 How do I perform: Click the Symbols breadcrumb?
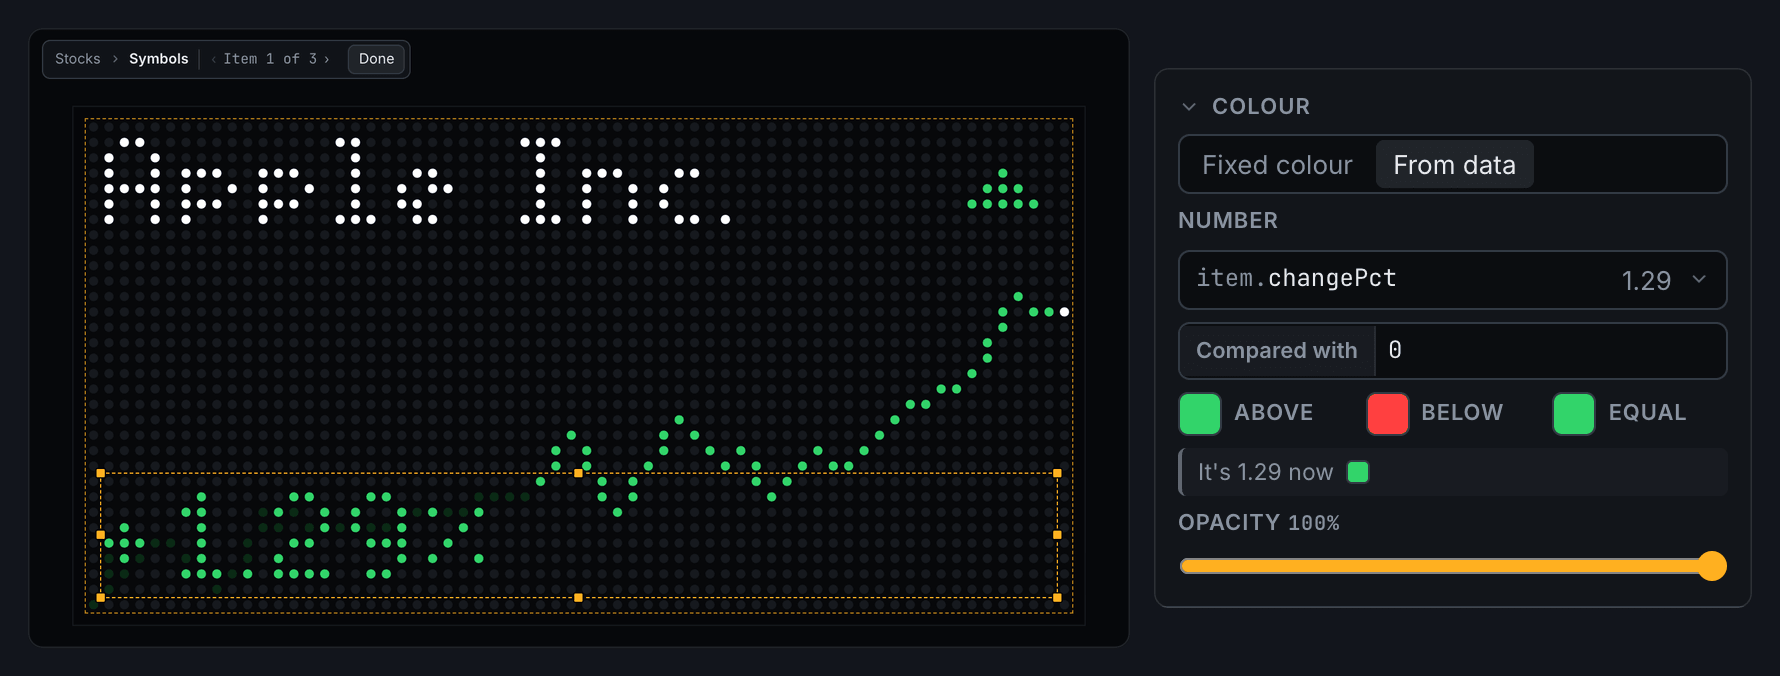159,59
